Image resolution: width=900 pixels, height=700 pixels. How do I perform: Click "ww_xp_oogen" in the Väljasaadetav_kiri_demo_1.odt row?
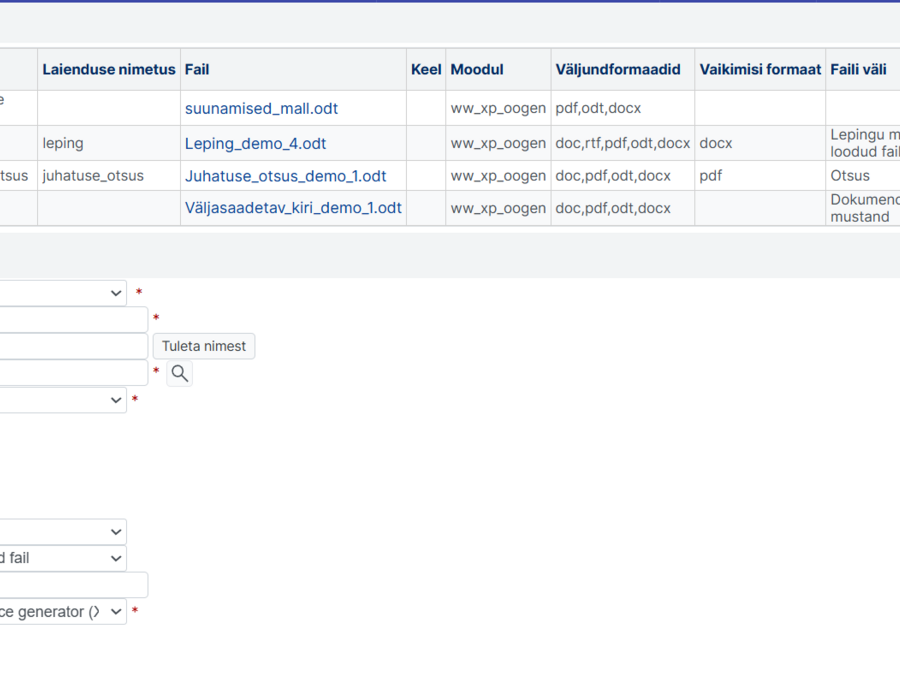[498, 208]
